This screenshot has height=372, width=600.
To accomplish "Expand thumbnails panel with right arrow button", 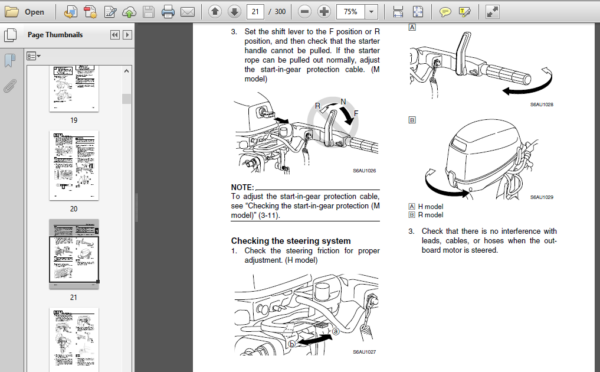I will [x=127, y=35].
